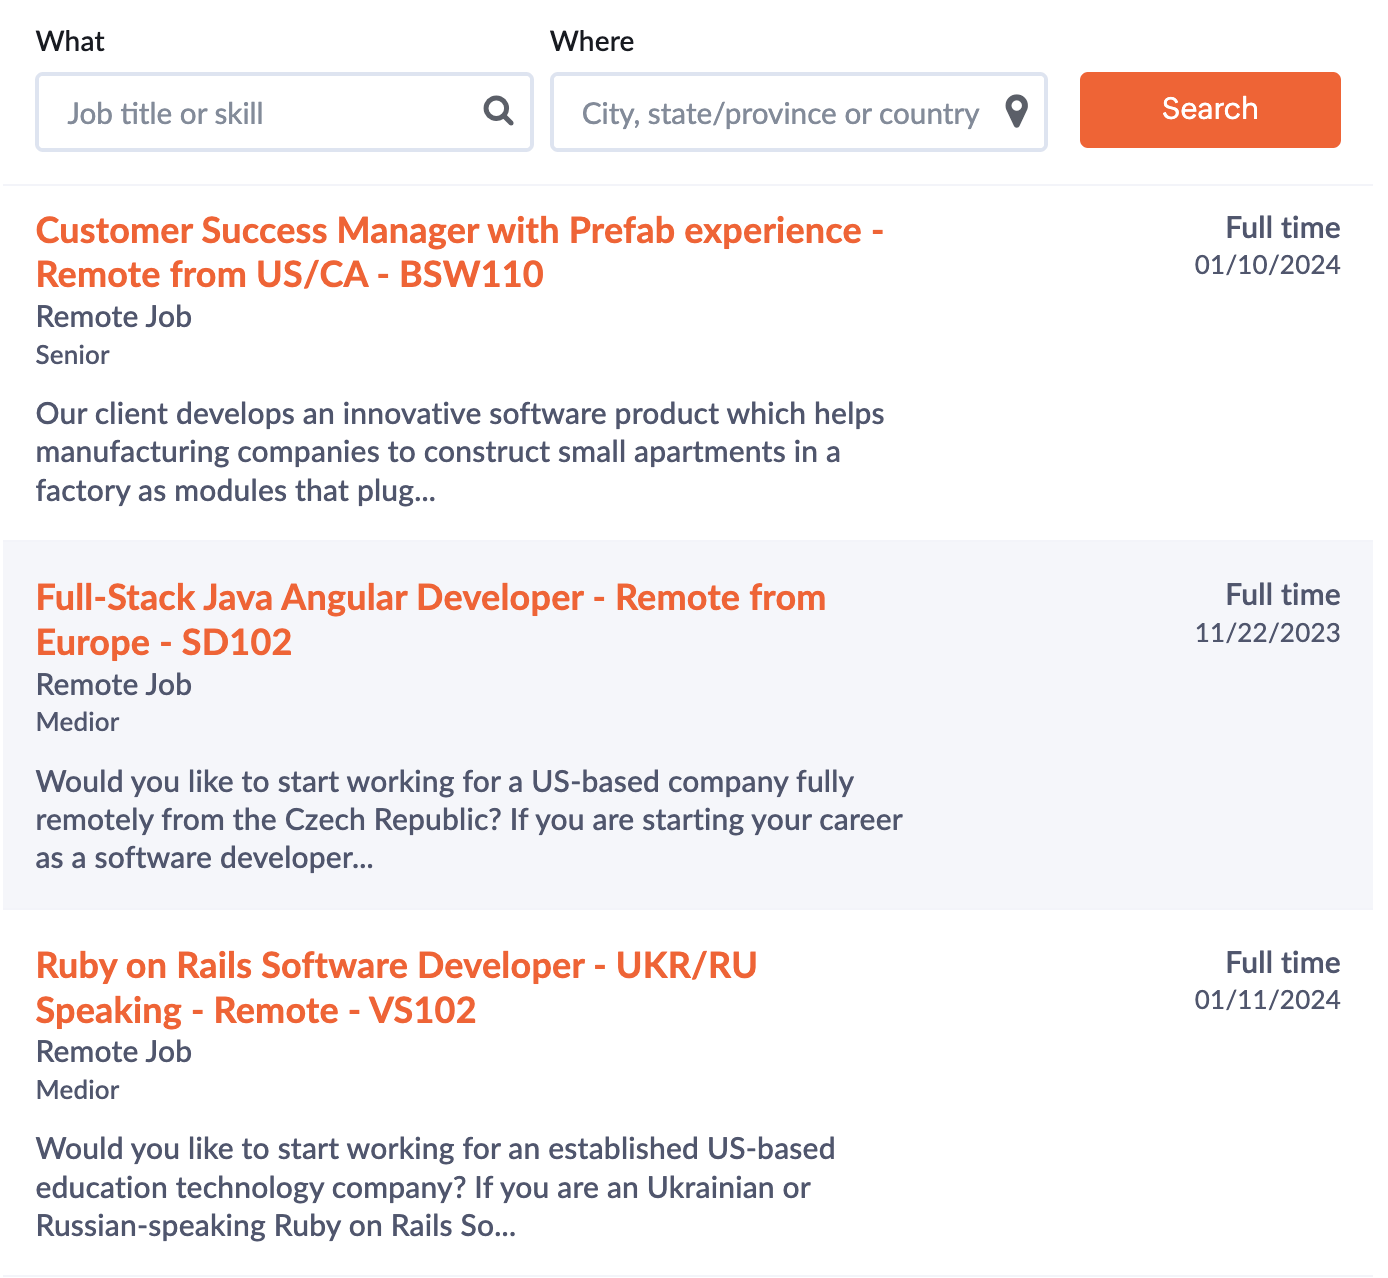
Task: Focus the Job title or skill field
Action: tap(284, 112)
